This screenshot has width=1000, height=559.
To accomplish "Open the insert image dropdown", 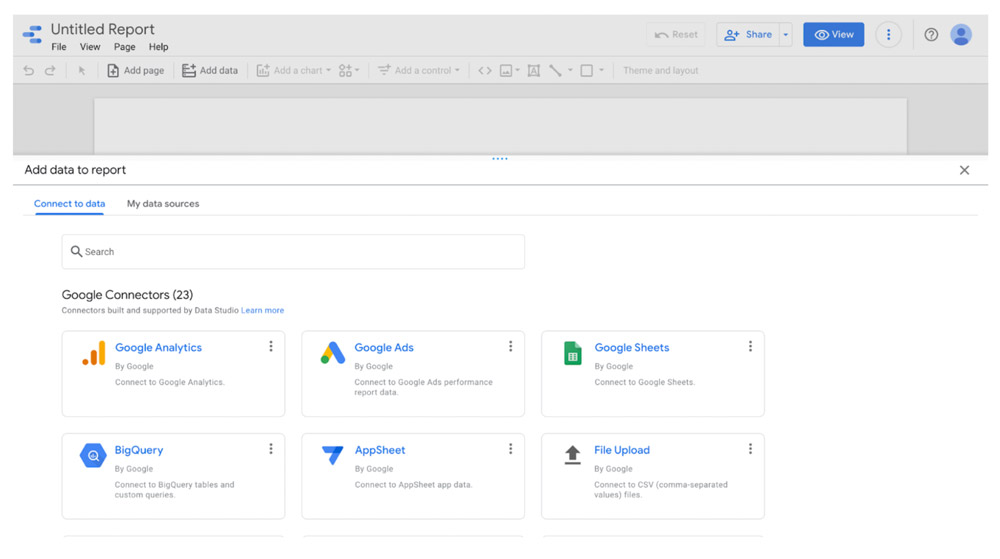I will tap(510, 71).
